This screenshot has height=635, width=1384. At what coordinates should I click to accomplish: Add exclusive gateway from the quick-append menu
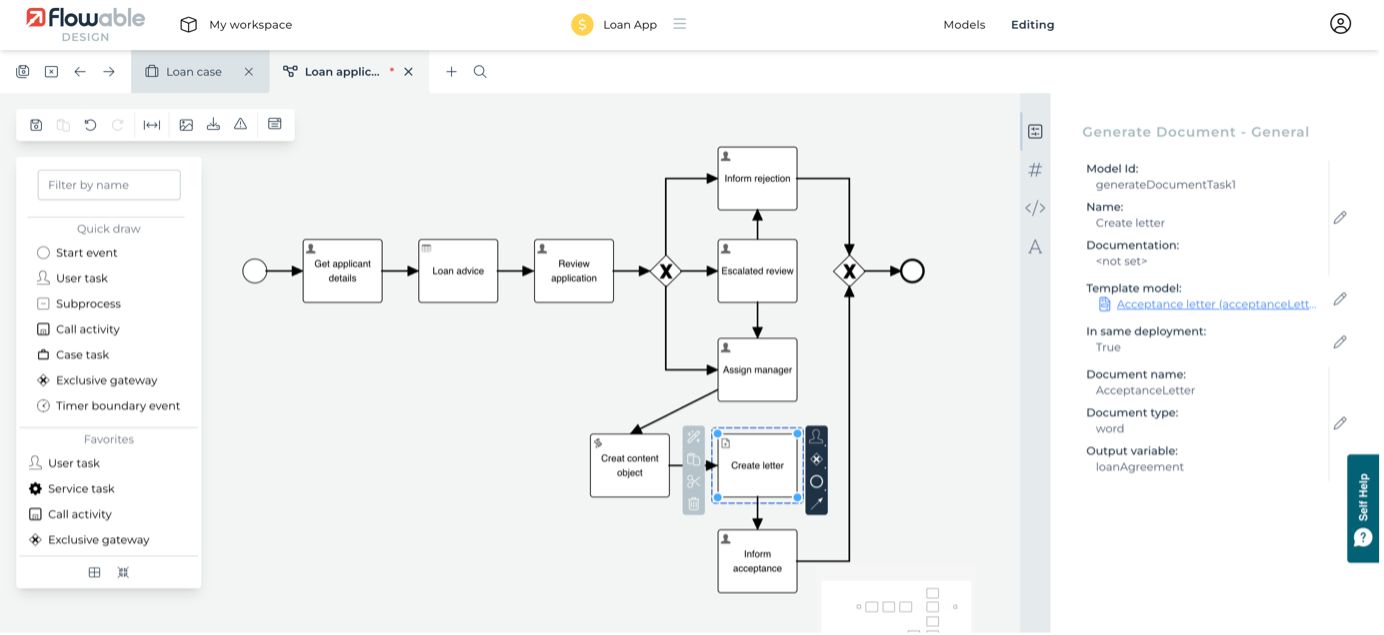pyautogui.click(x=816, y=459)
